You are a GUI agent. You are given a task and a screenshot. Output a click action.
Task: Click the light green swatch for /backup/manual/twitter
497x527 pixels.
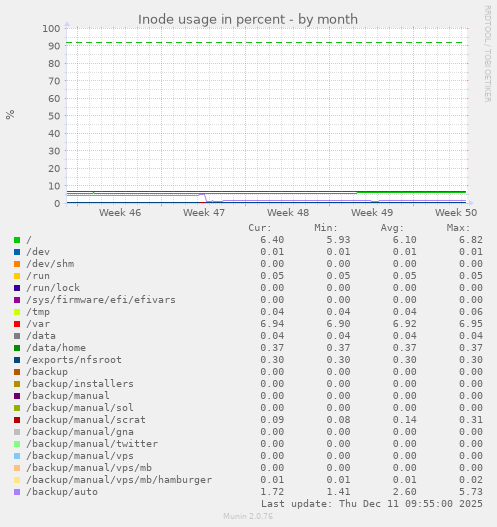tap(17, 444)
